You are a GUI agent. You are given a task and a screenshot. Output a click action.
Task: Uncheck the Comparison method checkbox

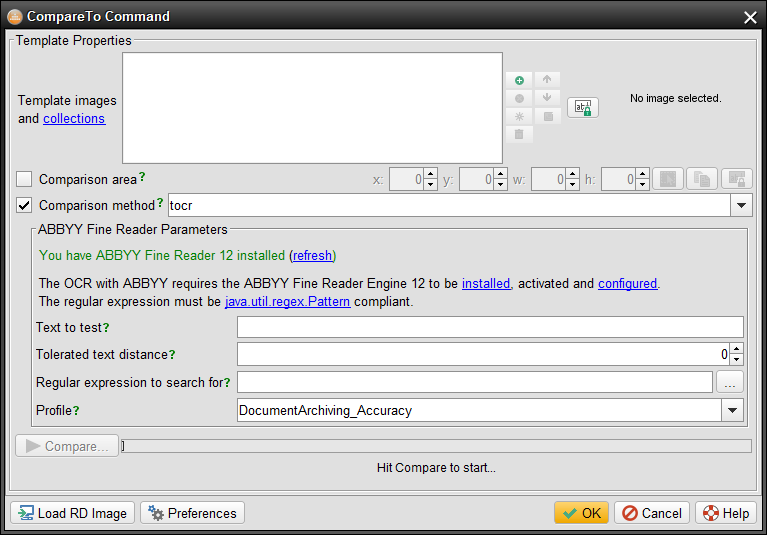point(25,206)
